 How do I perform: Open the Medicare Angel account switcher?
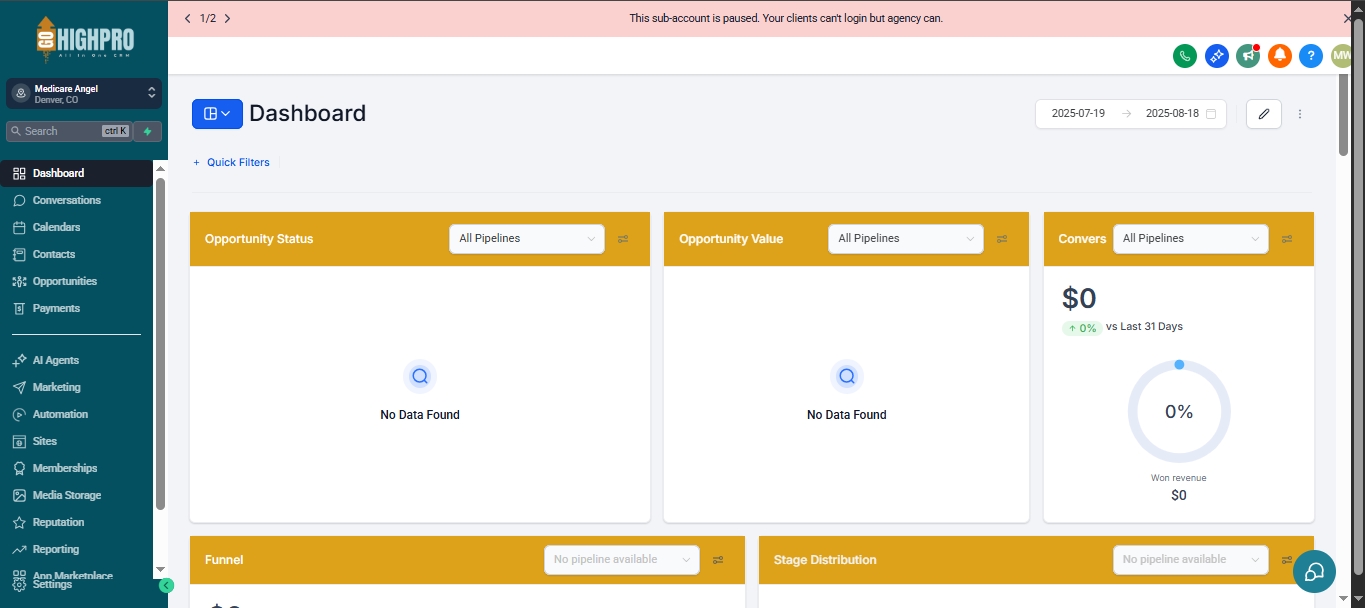click(x=84, y=94)
